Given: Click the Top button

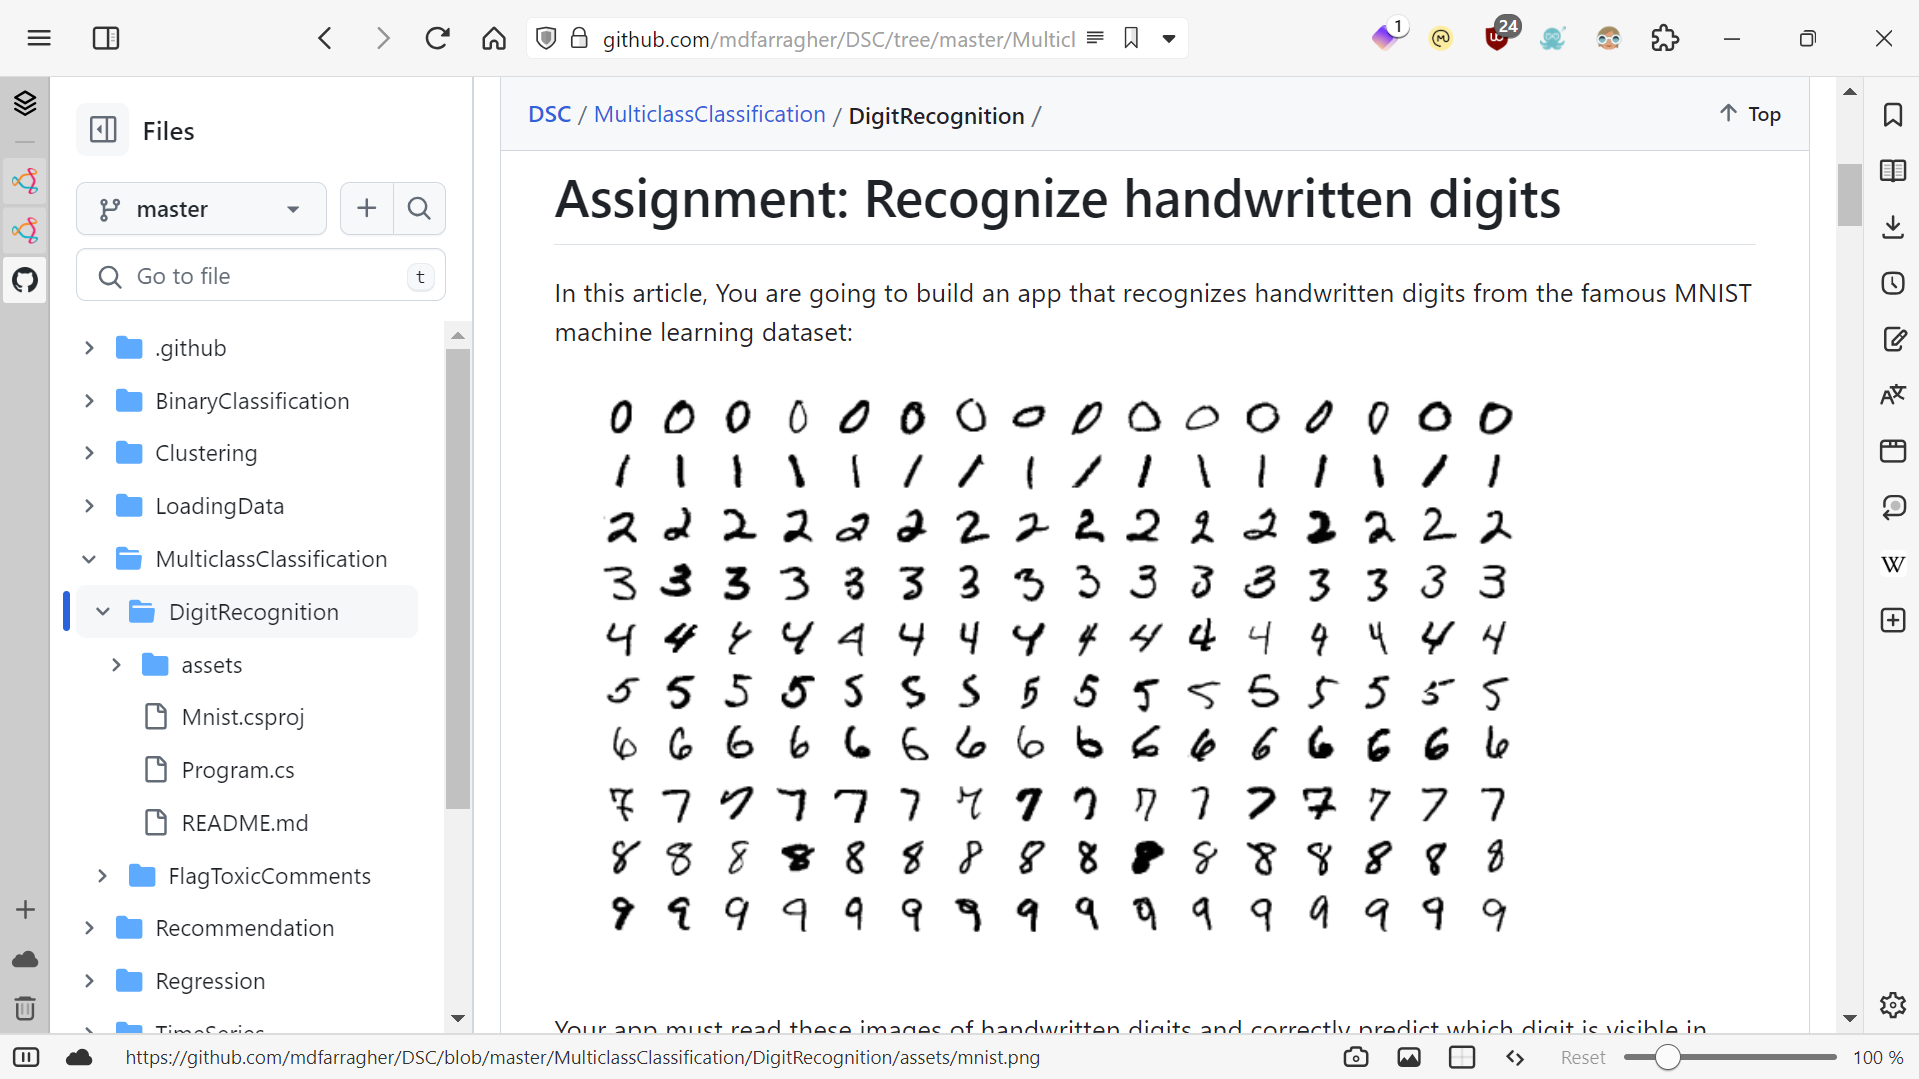Looking at the screenshot, I should pos(1750,114).
